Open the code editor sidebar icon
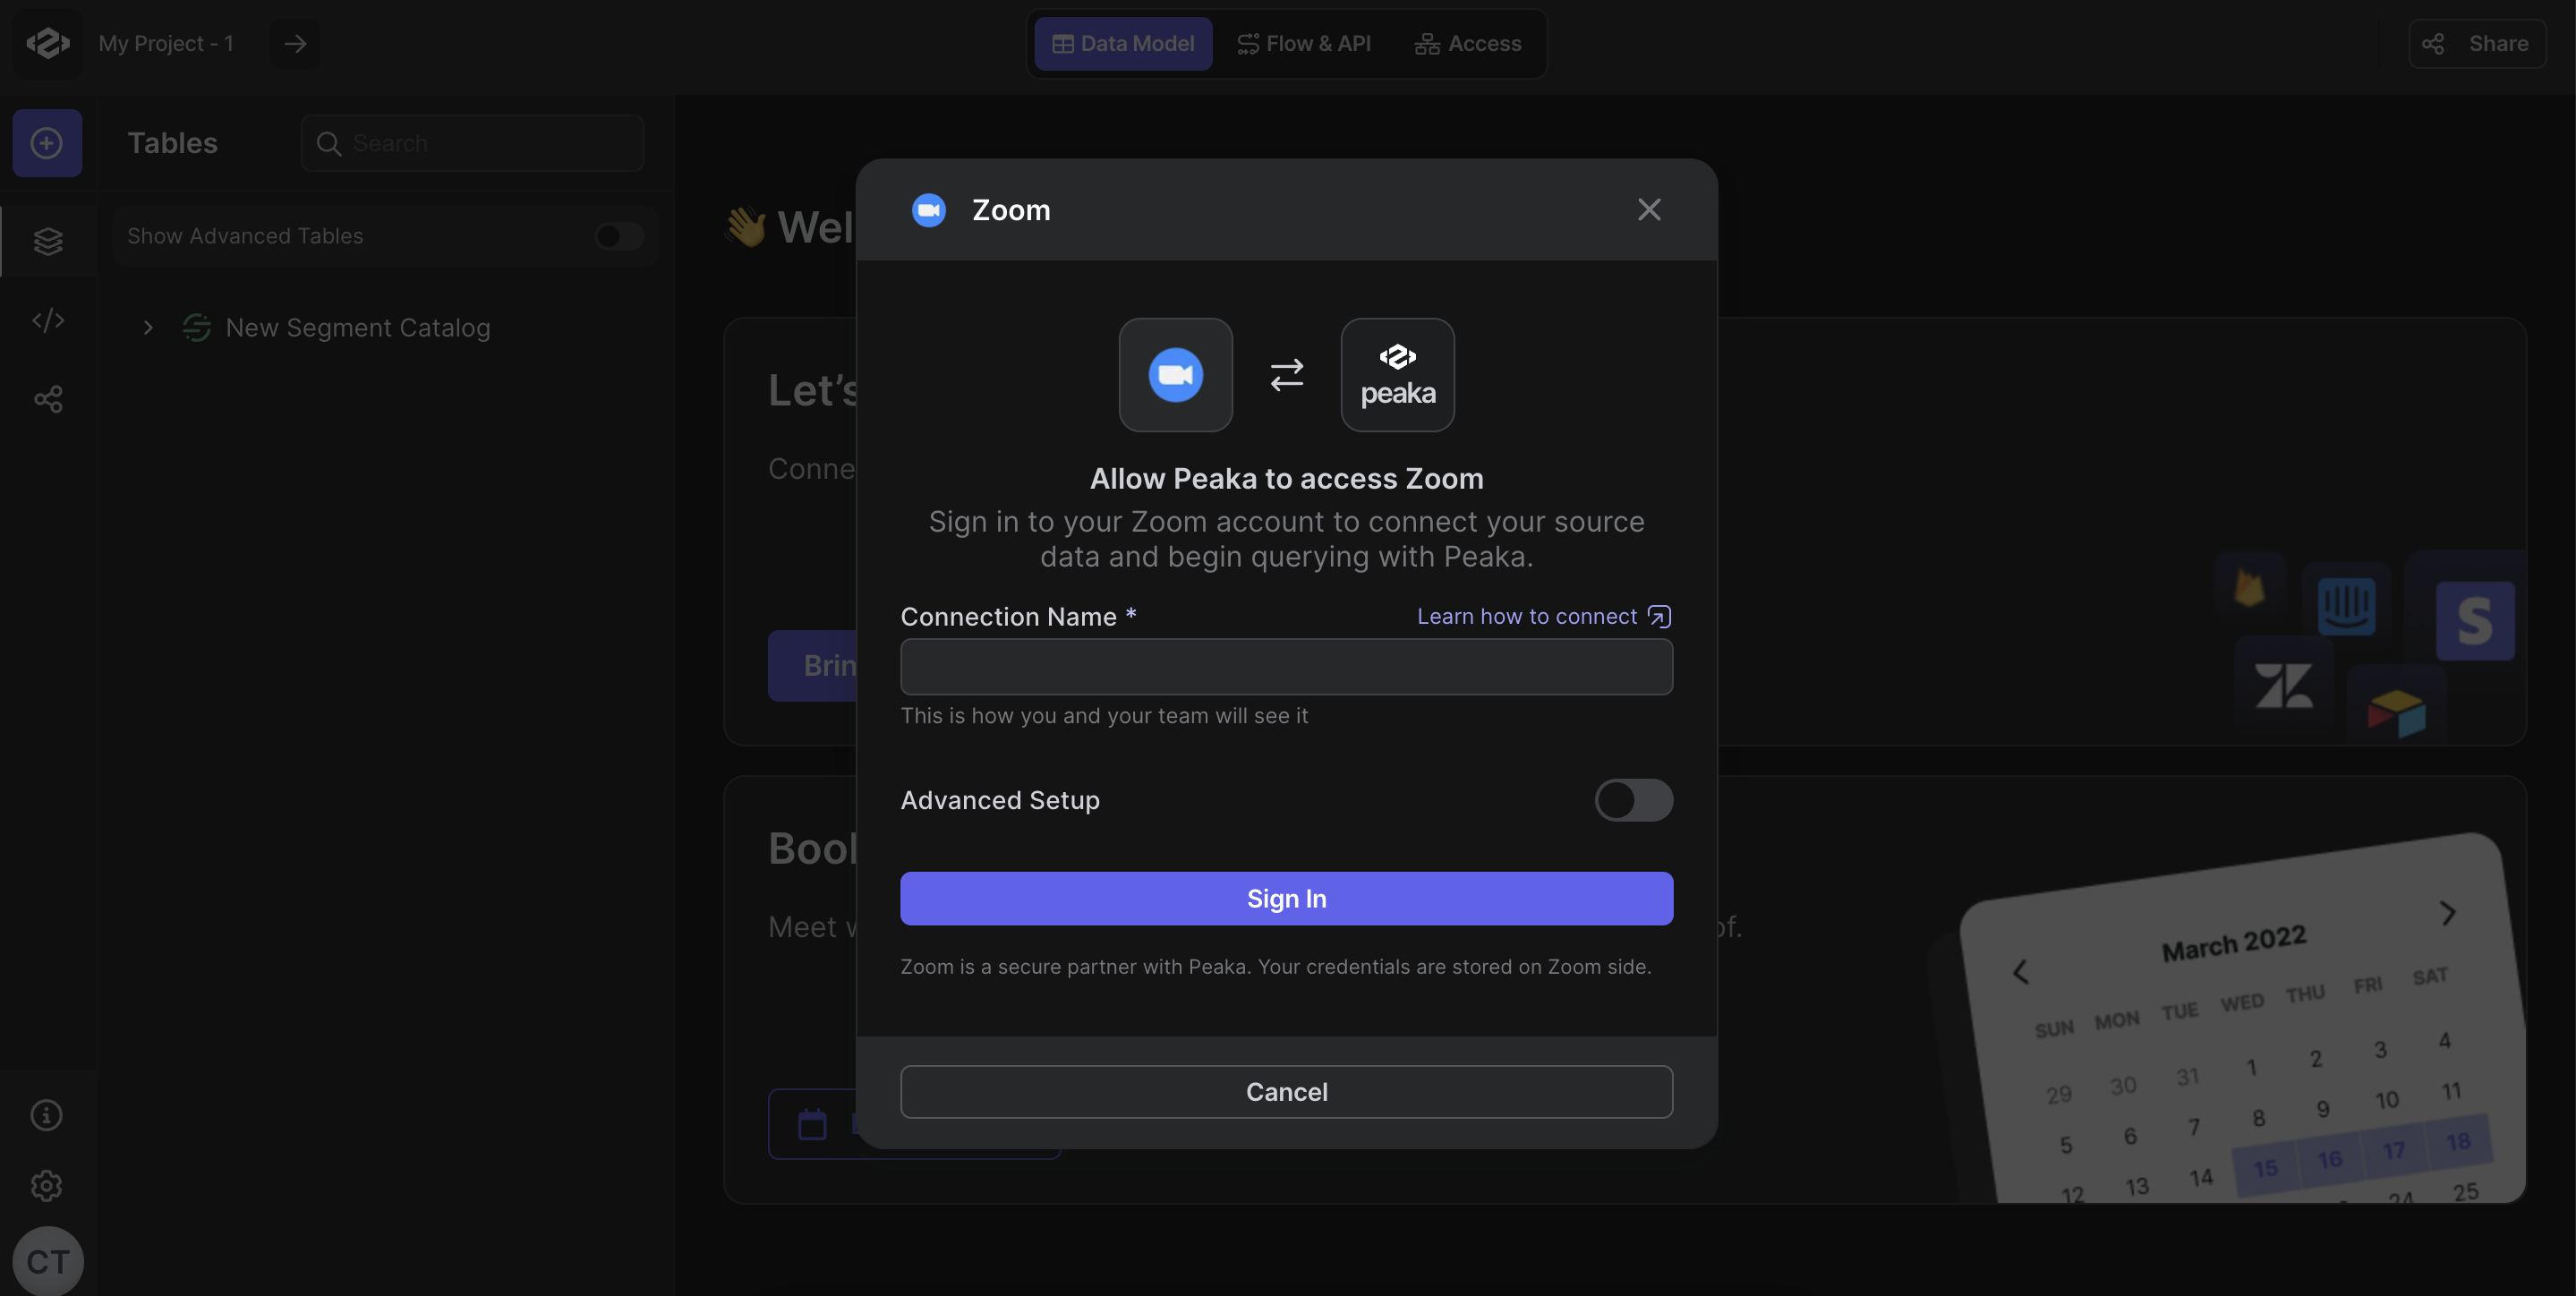This screenshot has height=1296, width=2576. pos(48,320)
